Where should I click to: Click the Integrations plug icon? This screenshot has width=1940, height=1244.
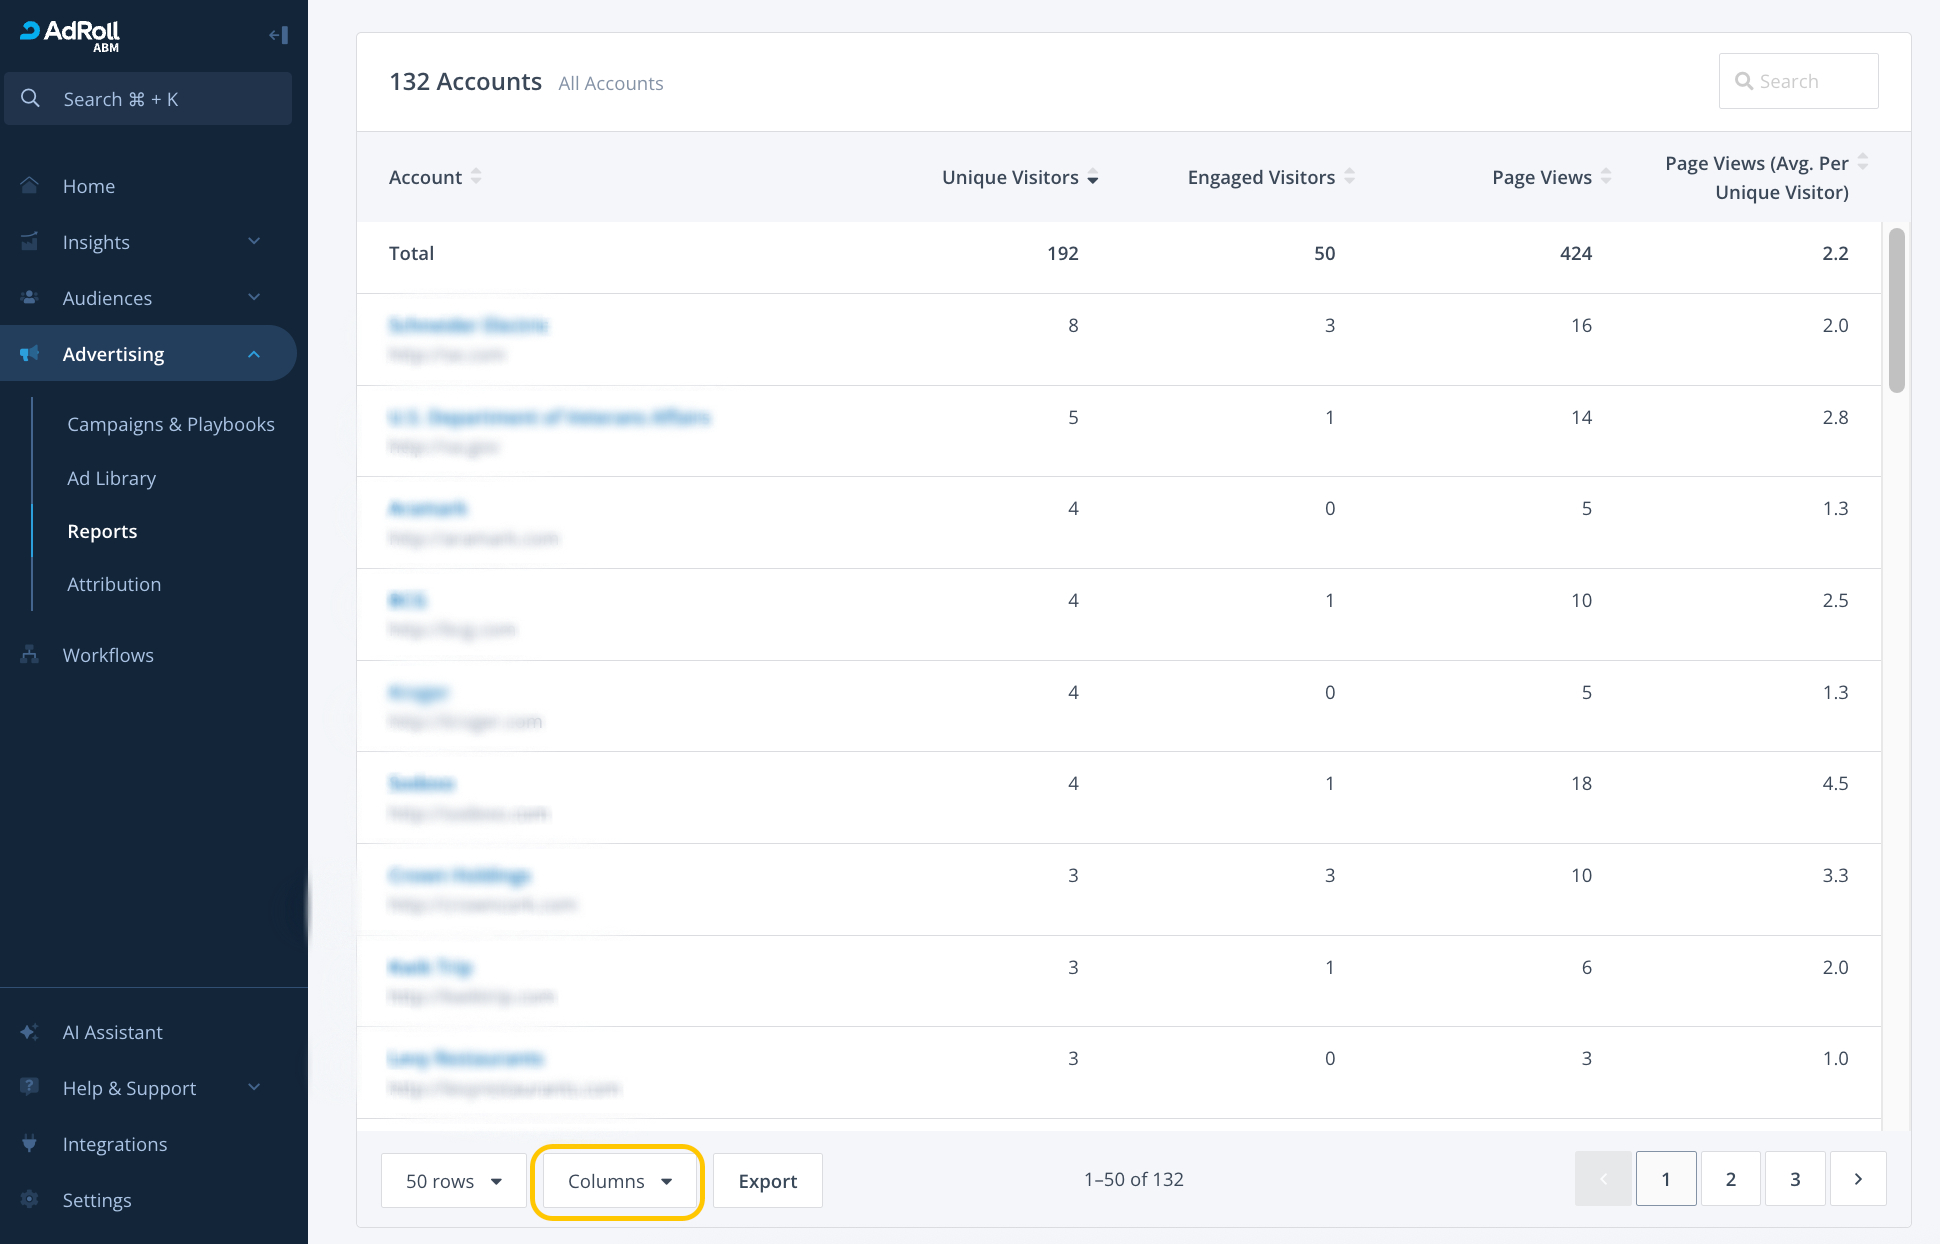tap(30, 1144)
